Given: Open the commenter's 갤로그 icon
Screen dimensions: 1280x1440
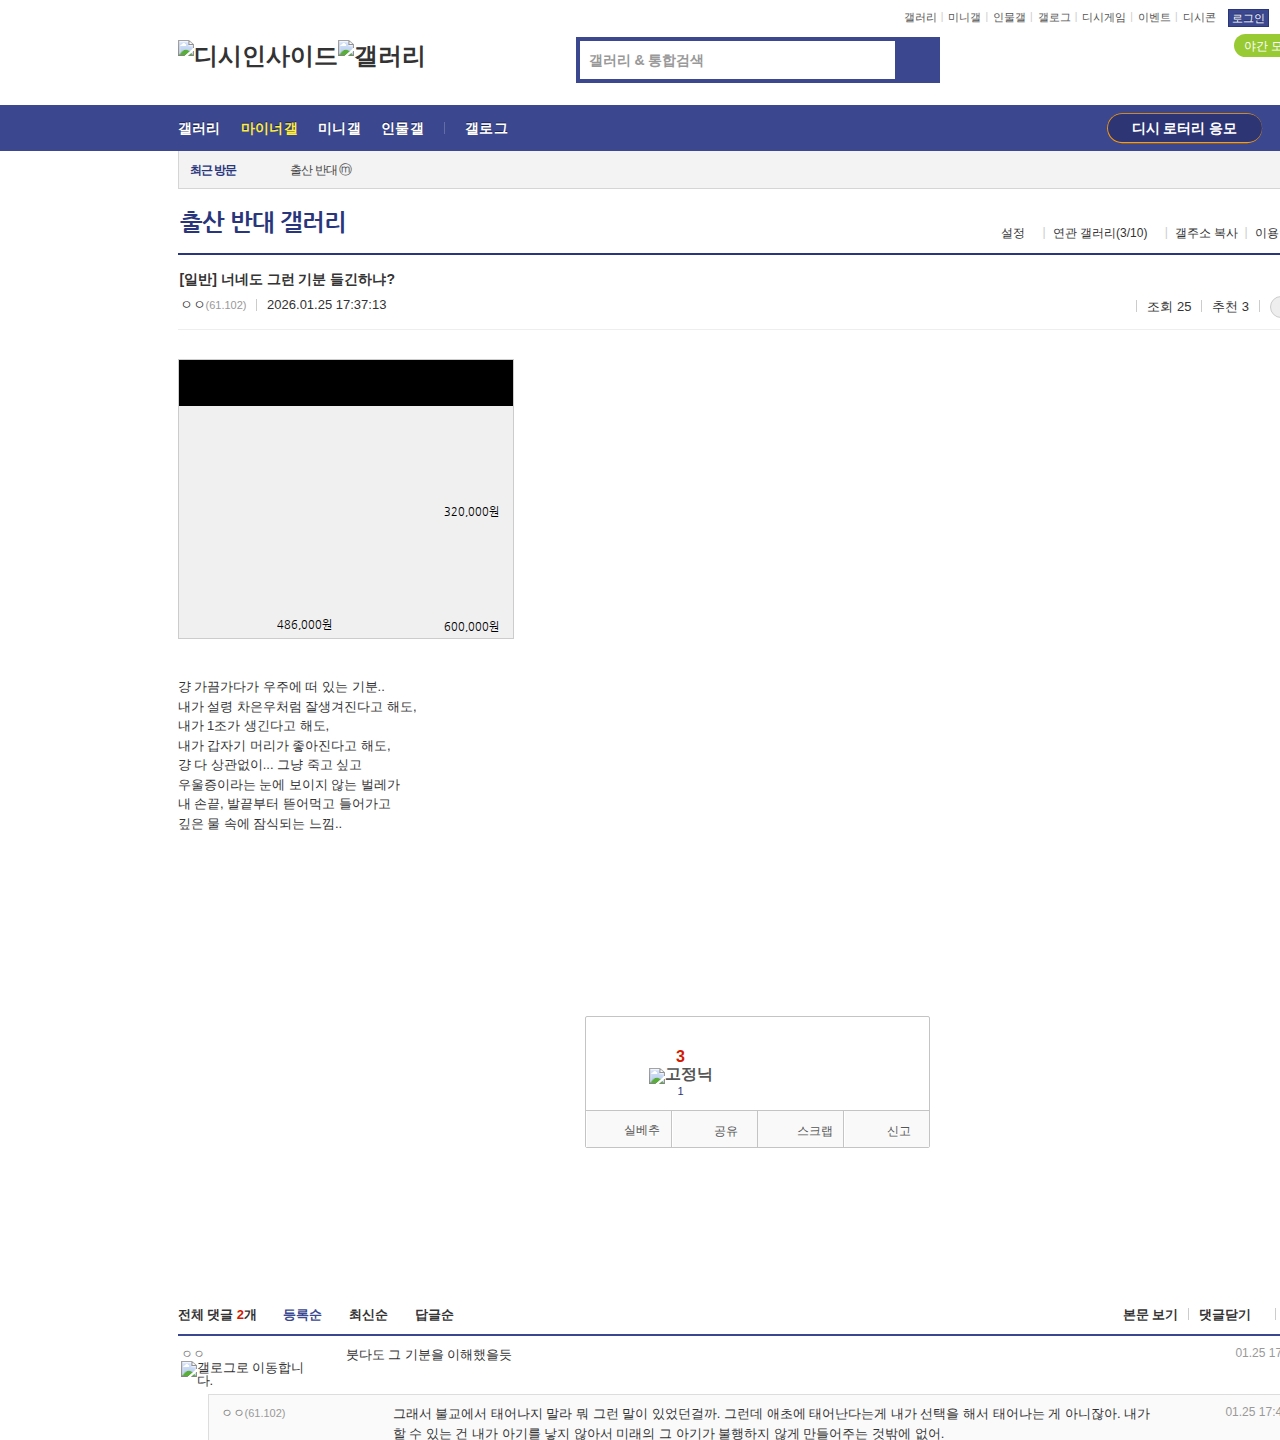Looking at the screenshot, I should coord(242,1373).
